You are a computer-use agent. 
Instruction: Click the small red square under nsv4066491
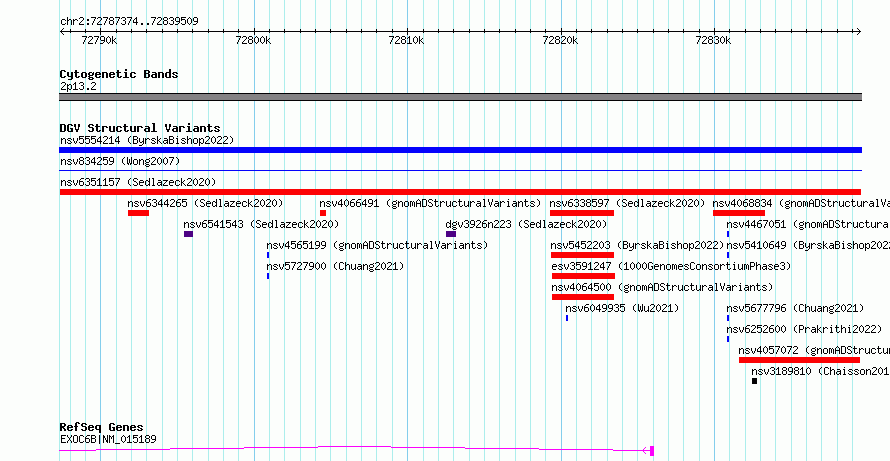pos(323,213)
